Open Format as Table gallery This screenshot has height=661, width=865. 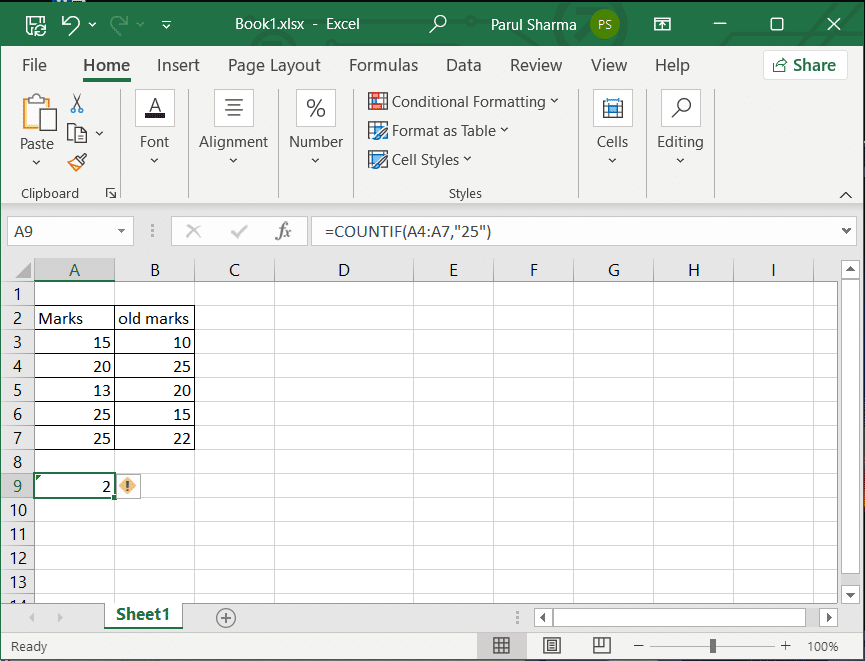[x=438, y=131]
